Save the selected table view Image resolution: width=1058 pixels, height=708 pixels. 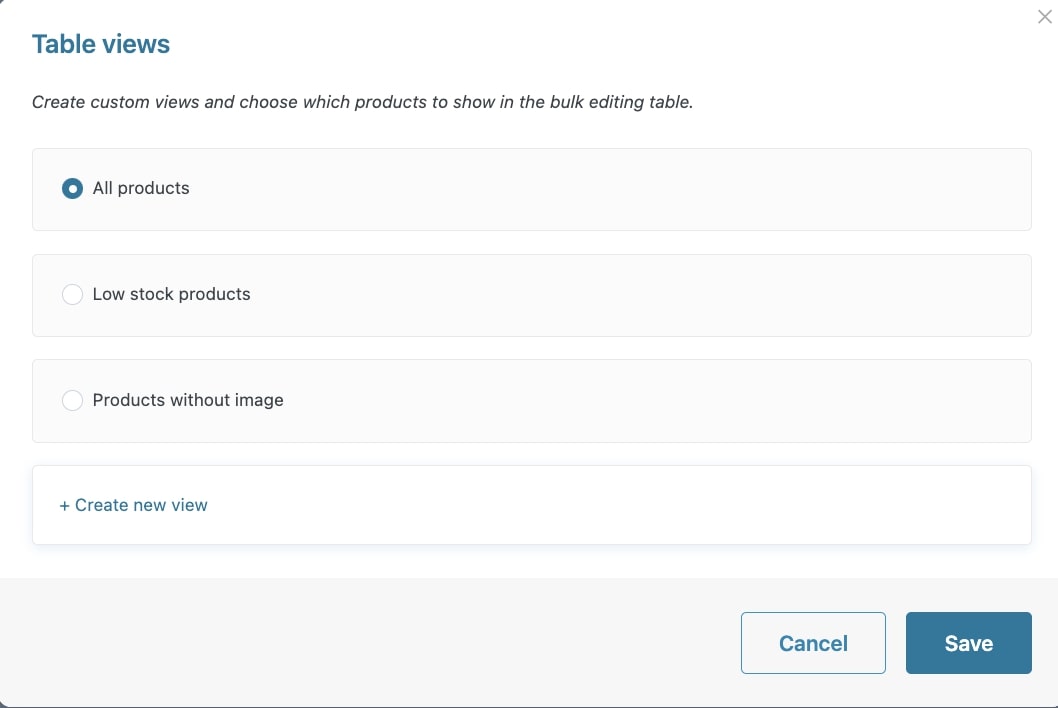pos(968,643)
